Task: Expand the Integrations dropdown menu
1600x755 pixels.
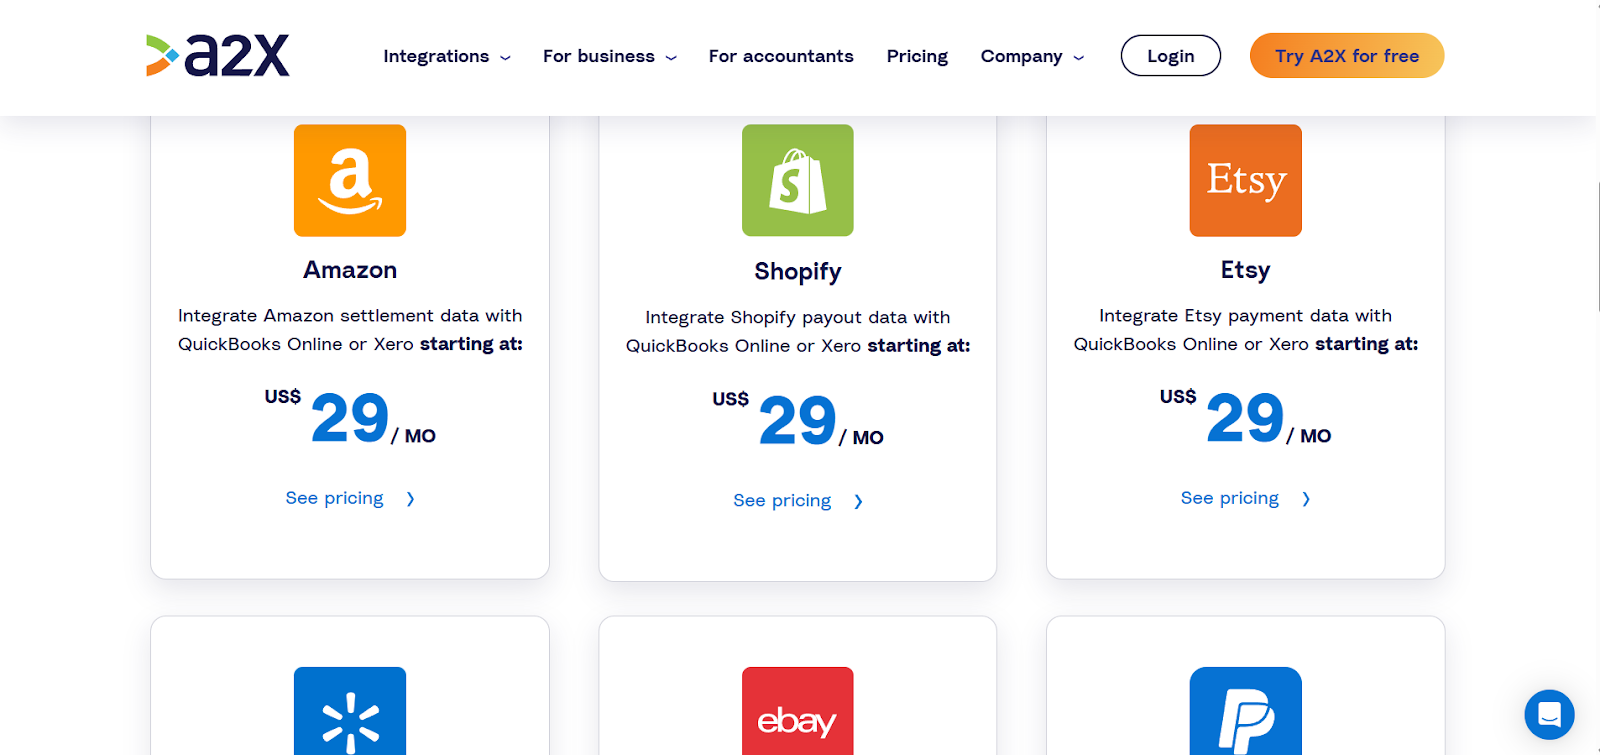Action: (446, 56)
